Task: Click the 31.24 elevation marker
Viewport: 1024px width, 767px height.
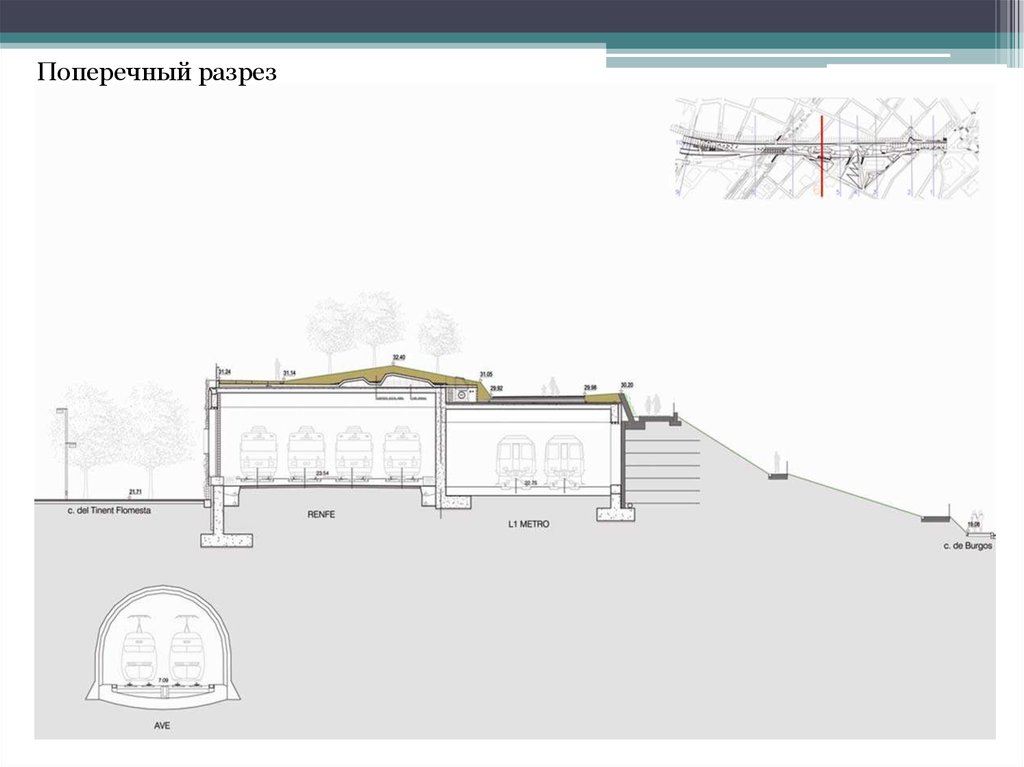Action: pyautogui.click(x=225, y=372)
